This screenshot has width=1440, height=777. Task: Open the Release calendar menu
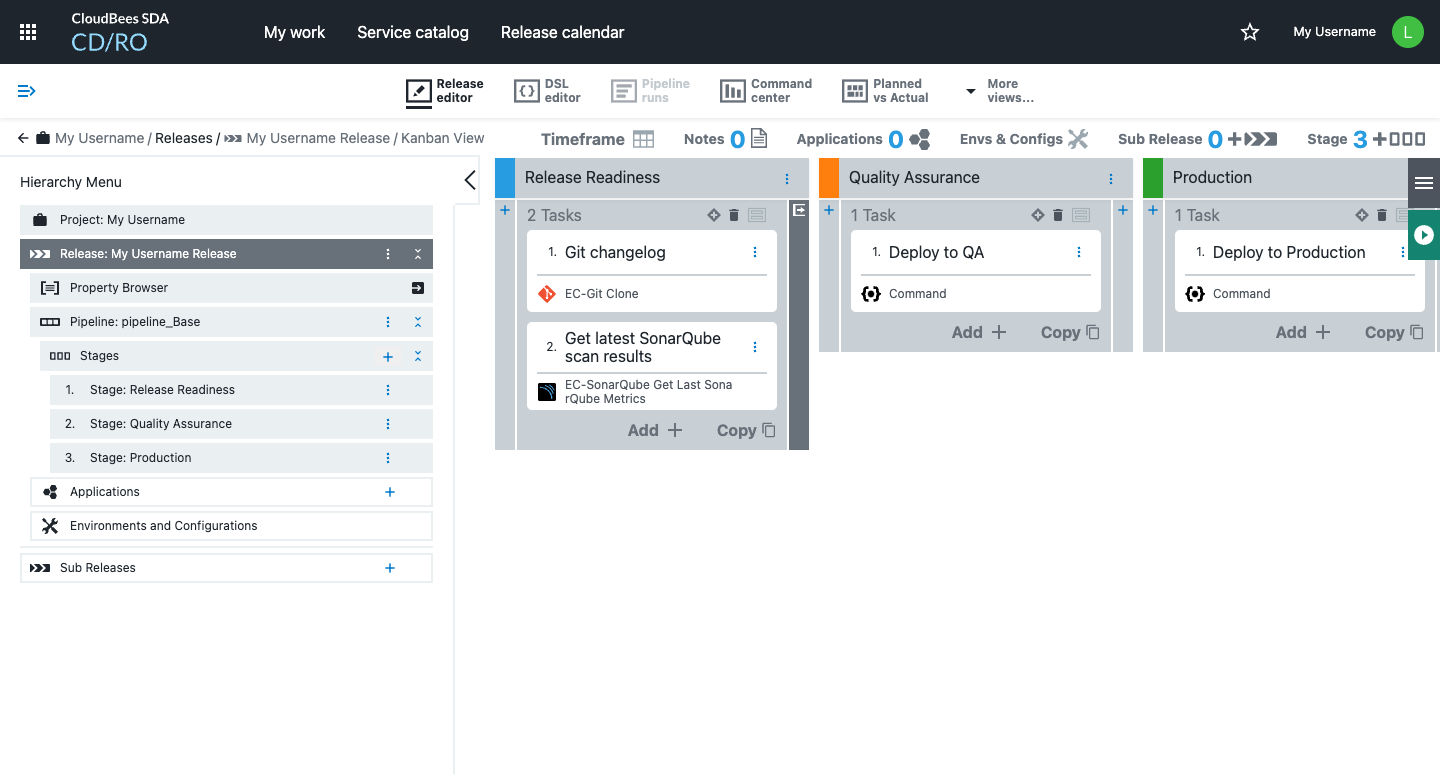pos(562,32)
